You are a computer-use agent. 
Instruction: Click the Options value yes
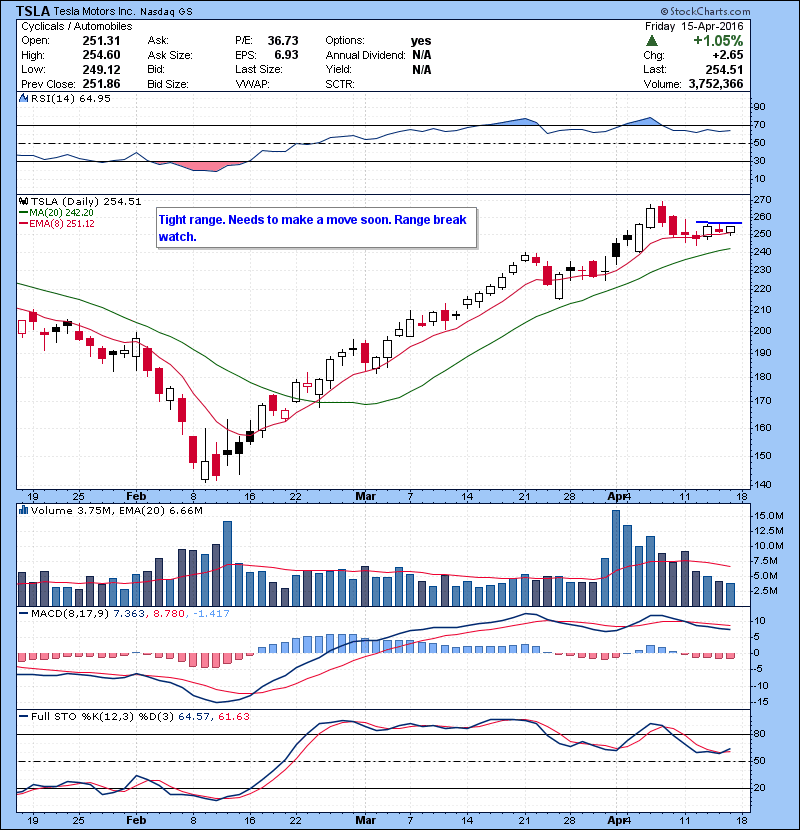coord(421,41)
